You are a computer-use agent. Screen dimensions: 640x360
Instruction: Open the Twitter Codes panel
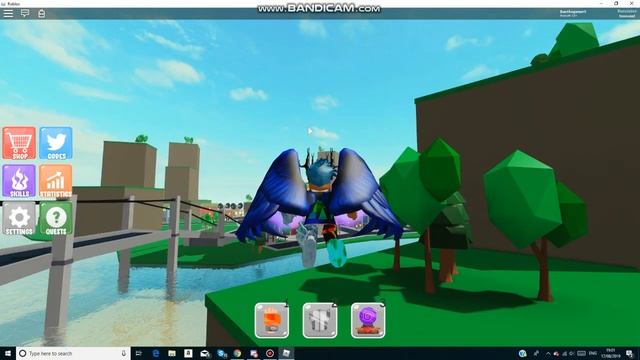(x=56, y=143)
